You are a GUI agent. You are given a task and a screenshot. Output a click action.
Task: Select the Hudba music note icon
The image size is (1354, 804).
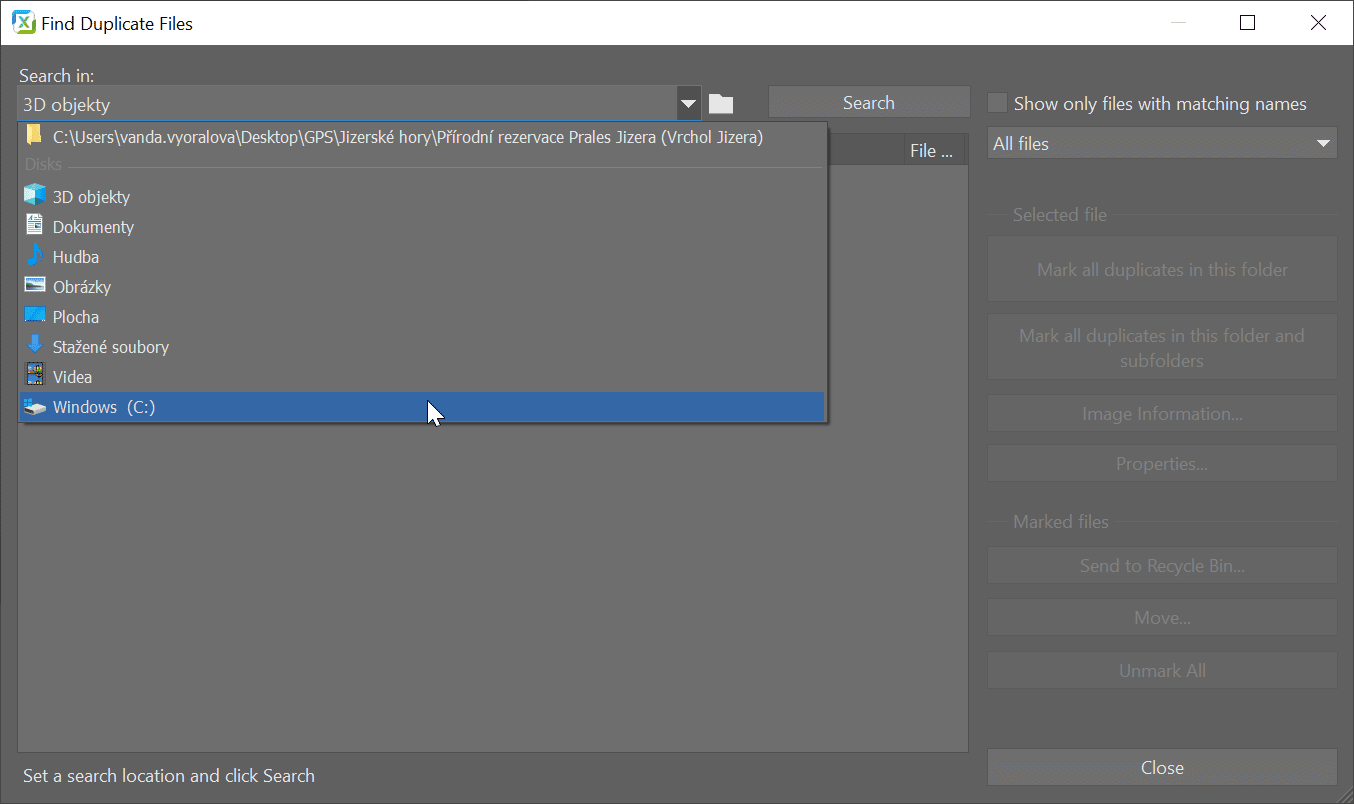34,256
